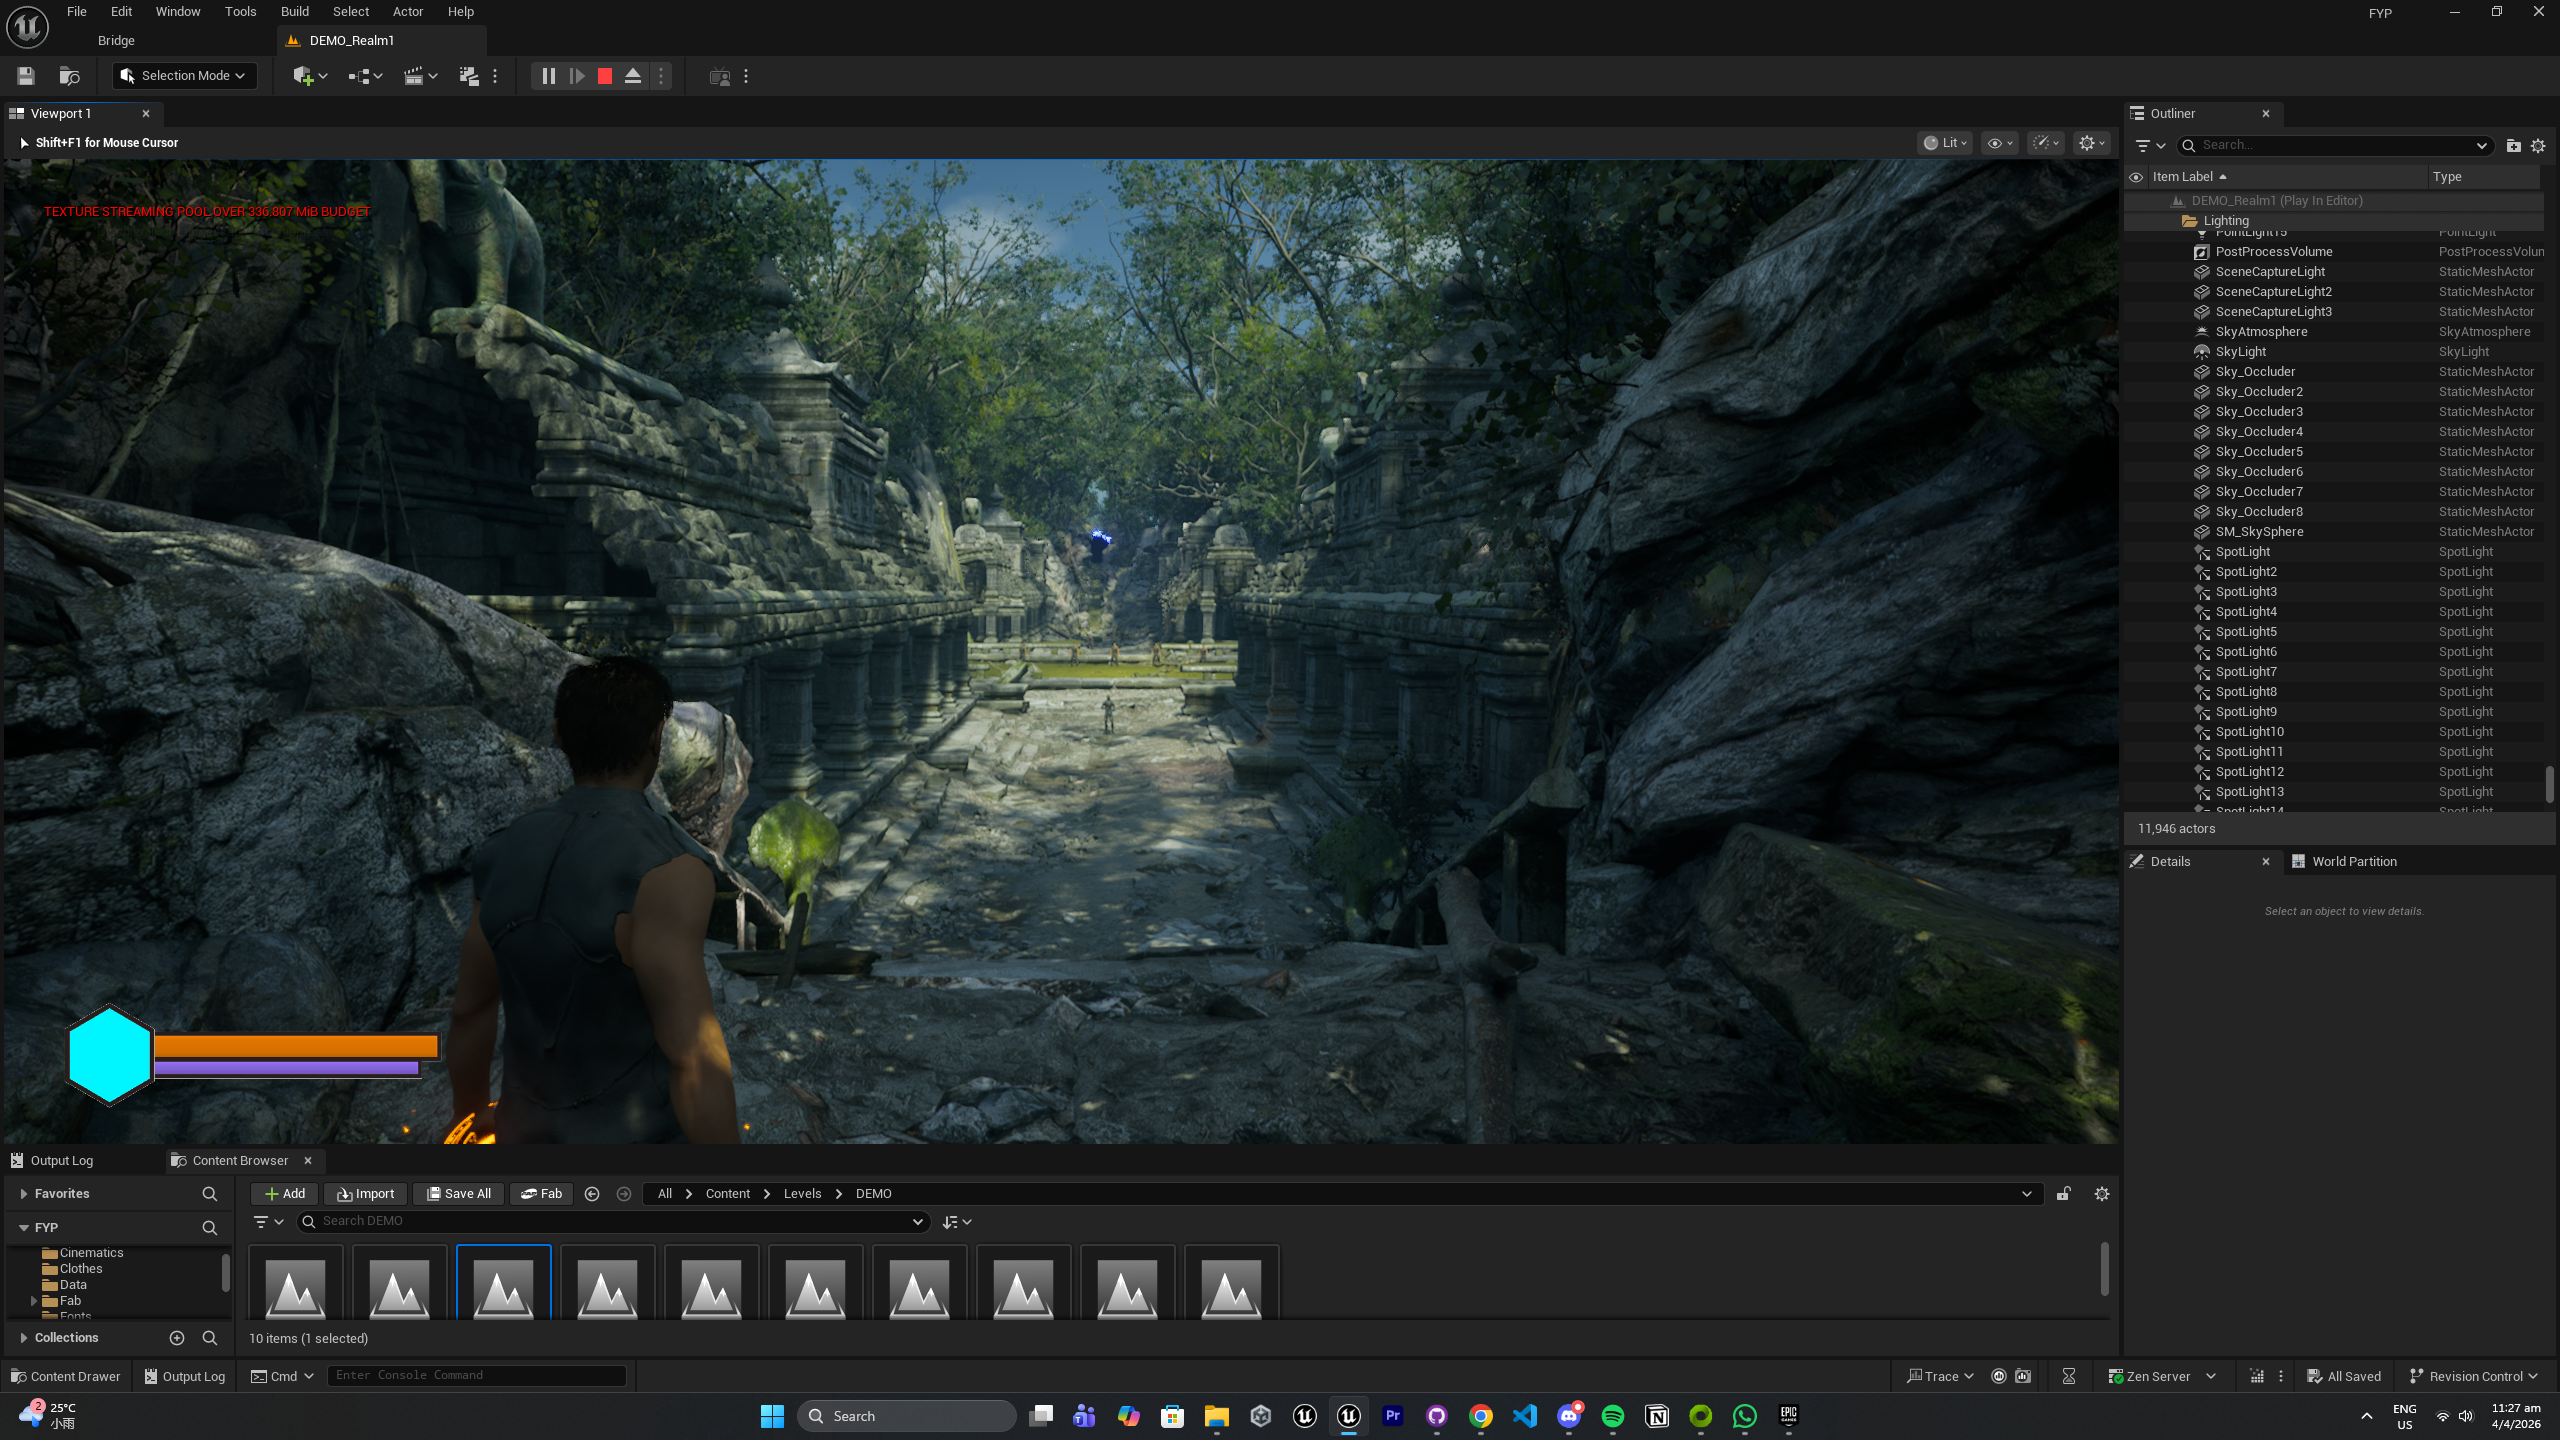The width and height of the screenshot is (2560, 1440).
Task: Open the Outliner settings gear
Action: [x=2538, y=146]
